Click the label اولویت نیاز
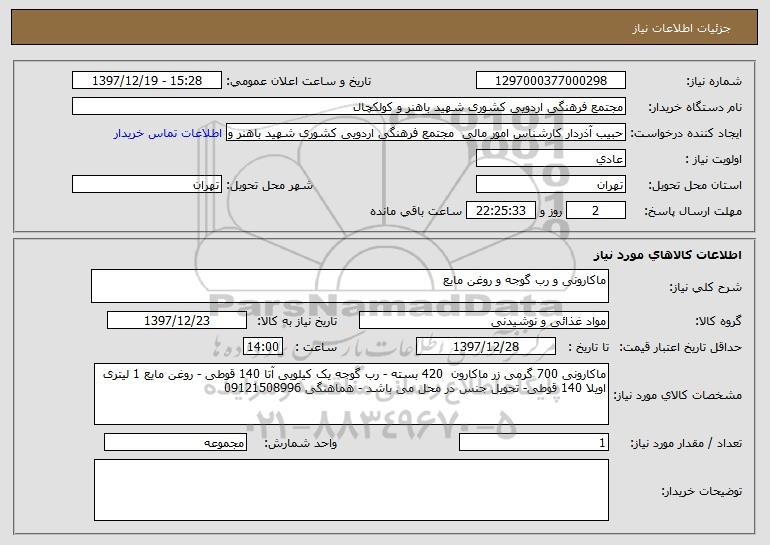The width and height of the screenshot is (770, 545). (714, 160)
